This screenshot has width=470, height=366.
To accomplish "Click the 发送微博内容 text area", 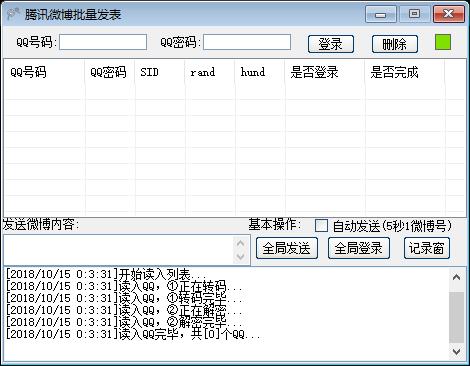I will point(118,250).
